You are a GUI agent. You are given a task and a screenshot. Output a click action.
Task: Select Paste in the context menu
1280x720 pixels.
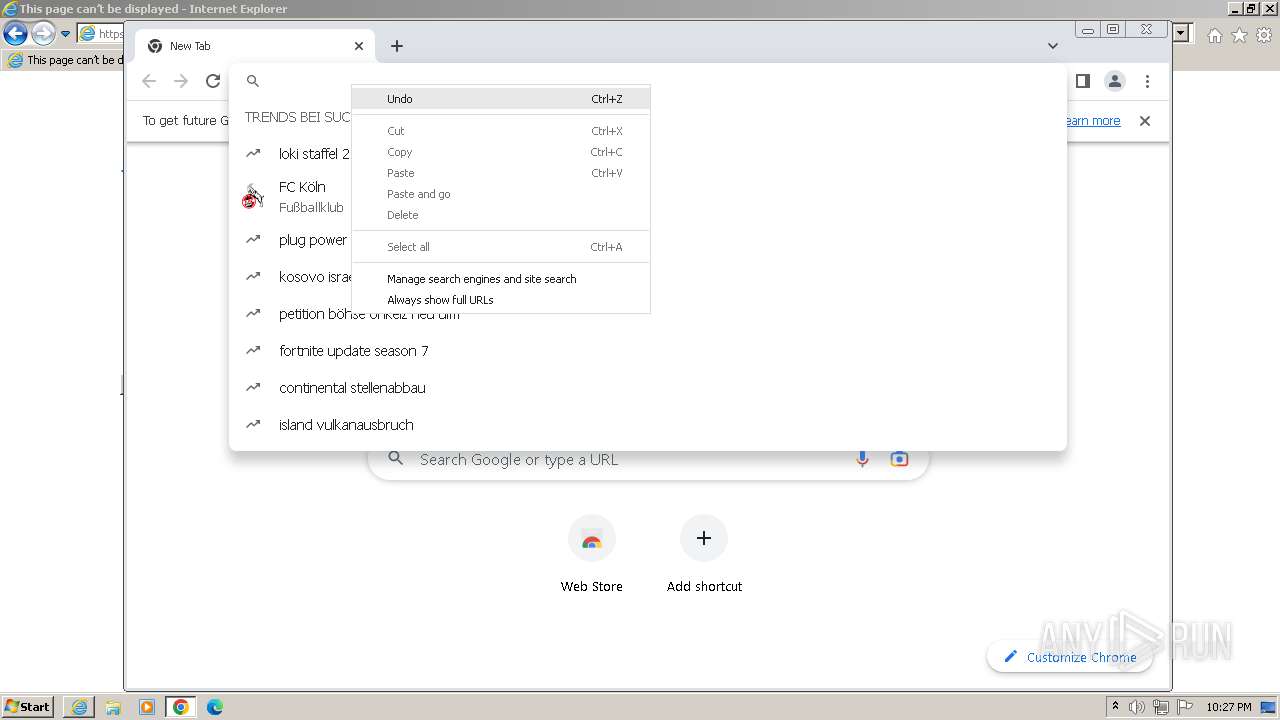501,173
